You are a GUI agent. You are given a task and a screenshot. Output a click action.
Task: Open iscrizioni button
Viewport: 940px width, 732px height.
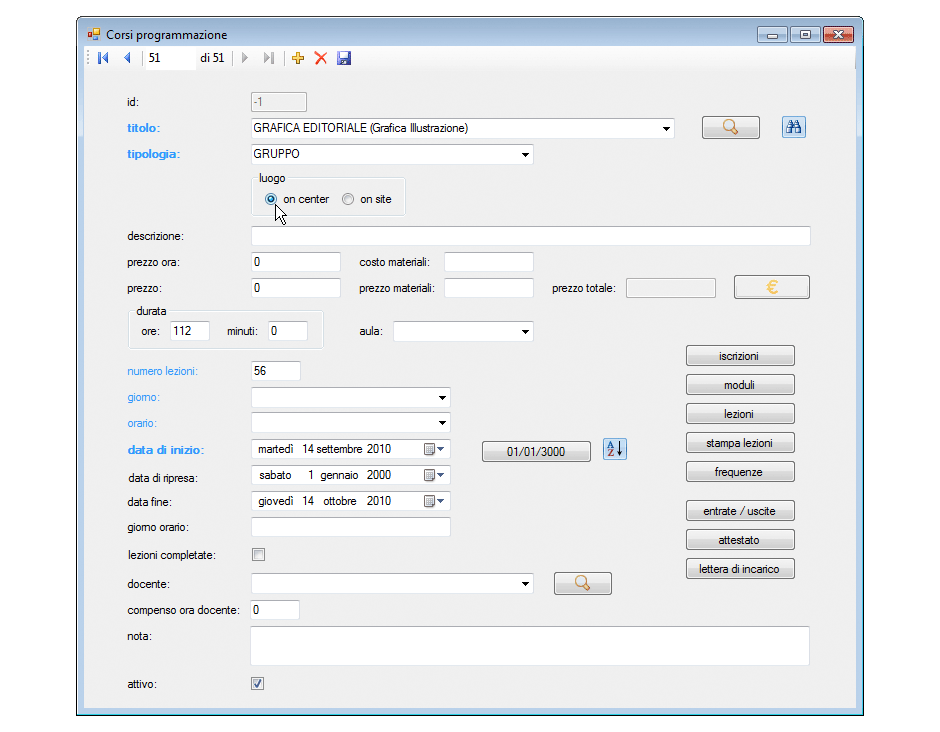click(740, 356)
